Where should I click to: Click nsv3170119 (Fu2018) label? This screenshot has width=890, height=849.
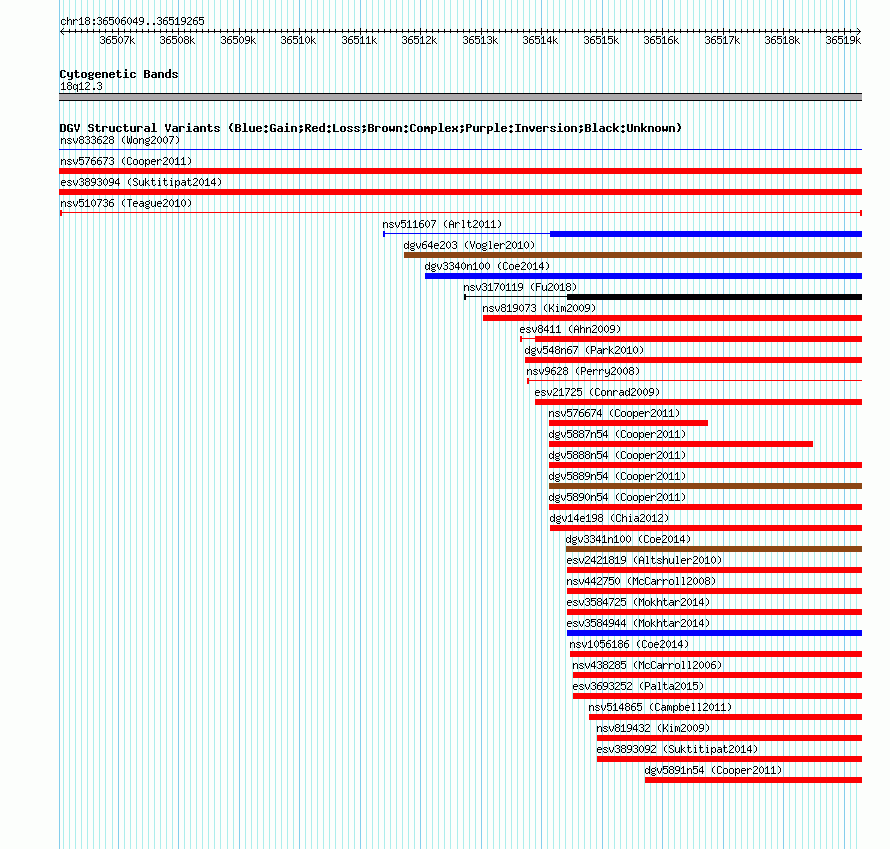click(x=520, y=287)
